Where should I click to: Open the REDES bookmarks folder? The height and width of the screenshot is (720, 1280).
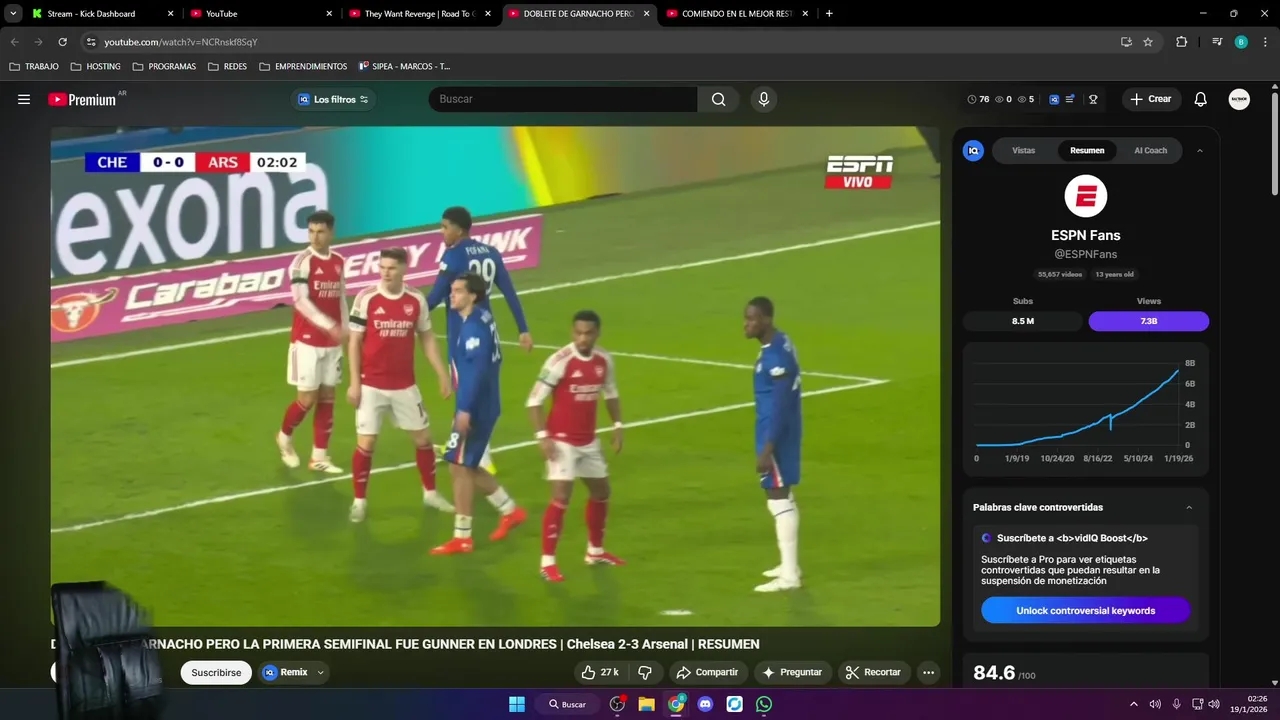point(227,66)
